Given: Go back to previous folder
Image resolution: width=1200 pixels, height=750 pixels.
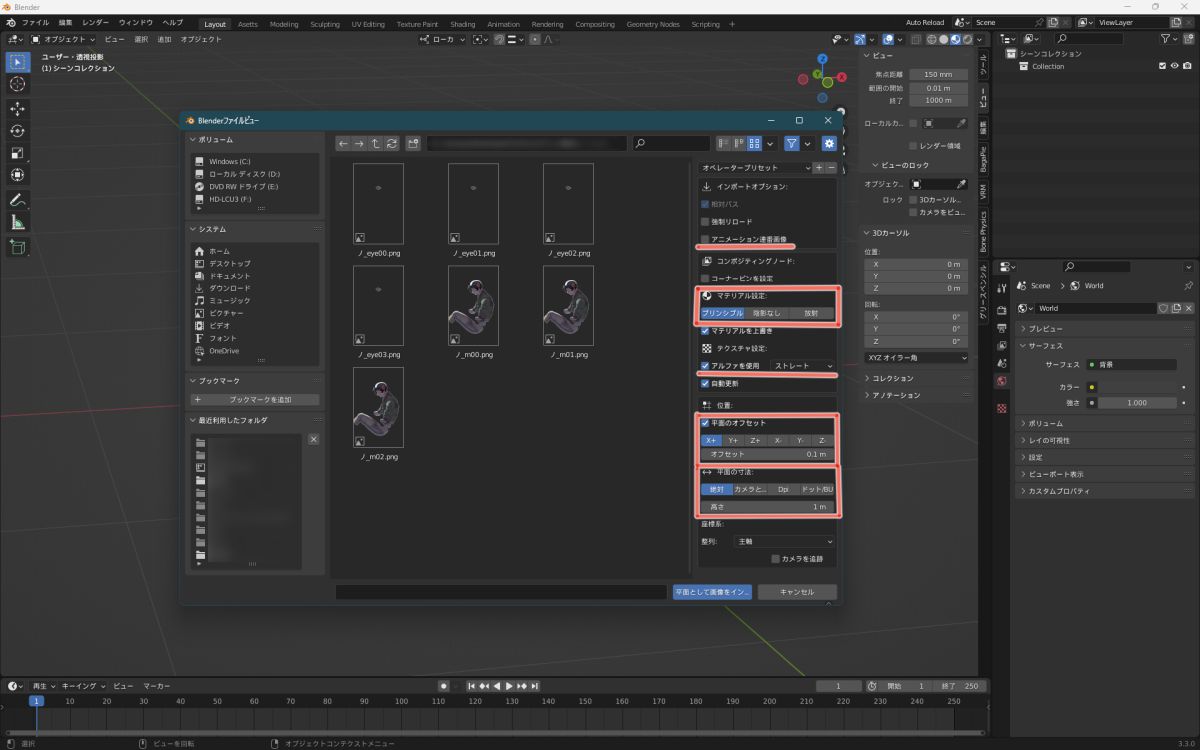Looking at the screenshot, I should coord(343,144).
